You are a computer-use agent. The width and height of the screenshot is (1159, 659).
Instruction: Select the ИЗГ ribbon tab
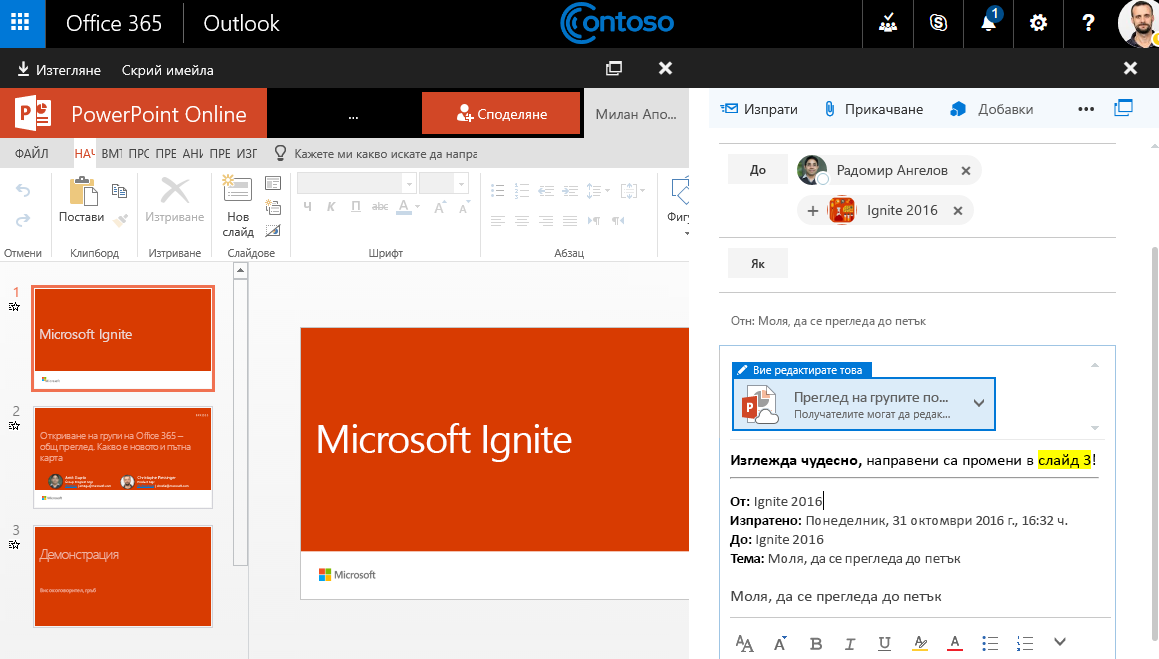(x=247, y=154)
